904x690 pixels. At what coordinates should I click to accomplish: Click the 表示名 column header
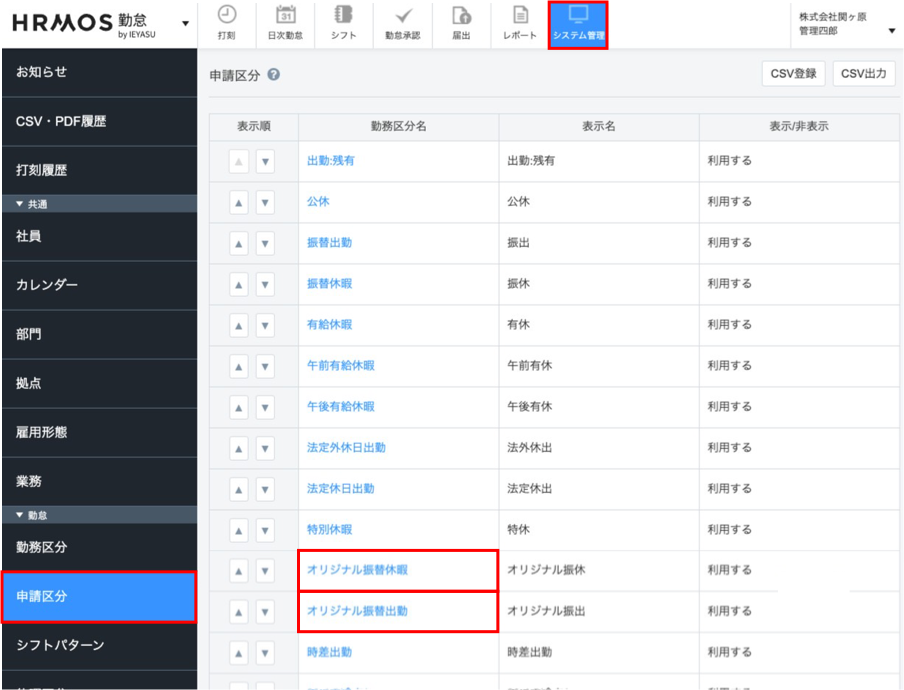[x=599, y=126]
